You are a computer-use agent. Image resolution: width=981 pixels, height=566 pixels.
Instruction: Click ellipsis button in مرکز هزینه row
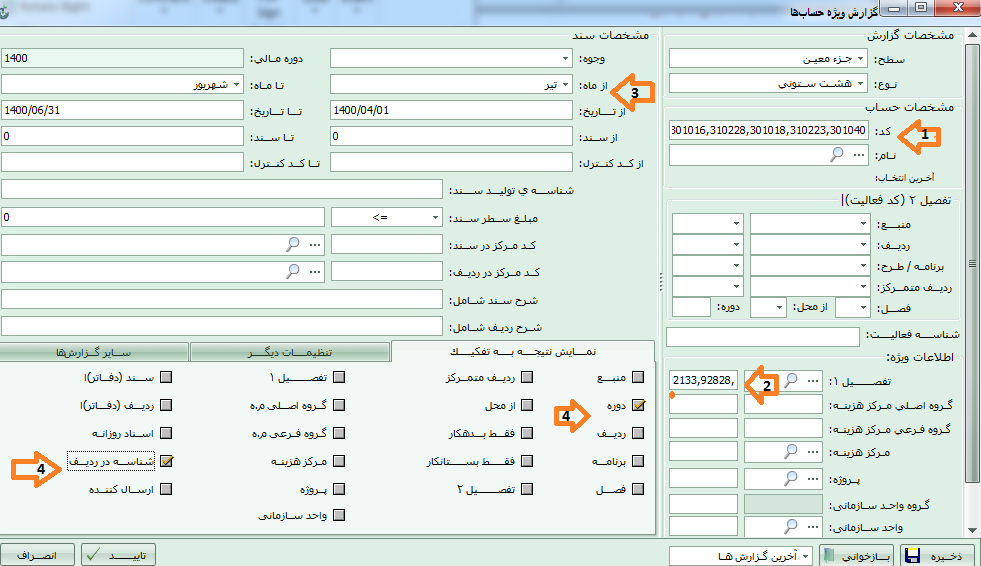click(x=813, y=451)
